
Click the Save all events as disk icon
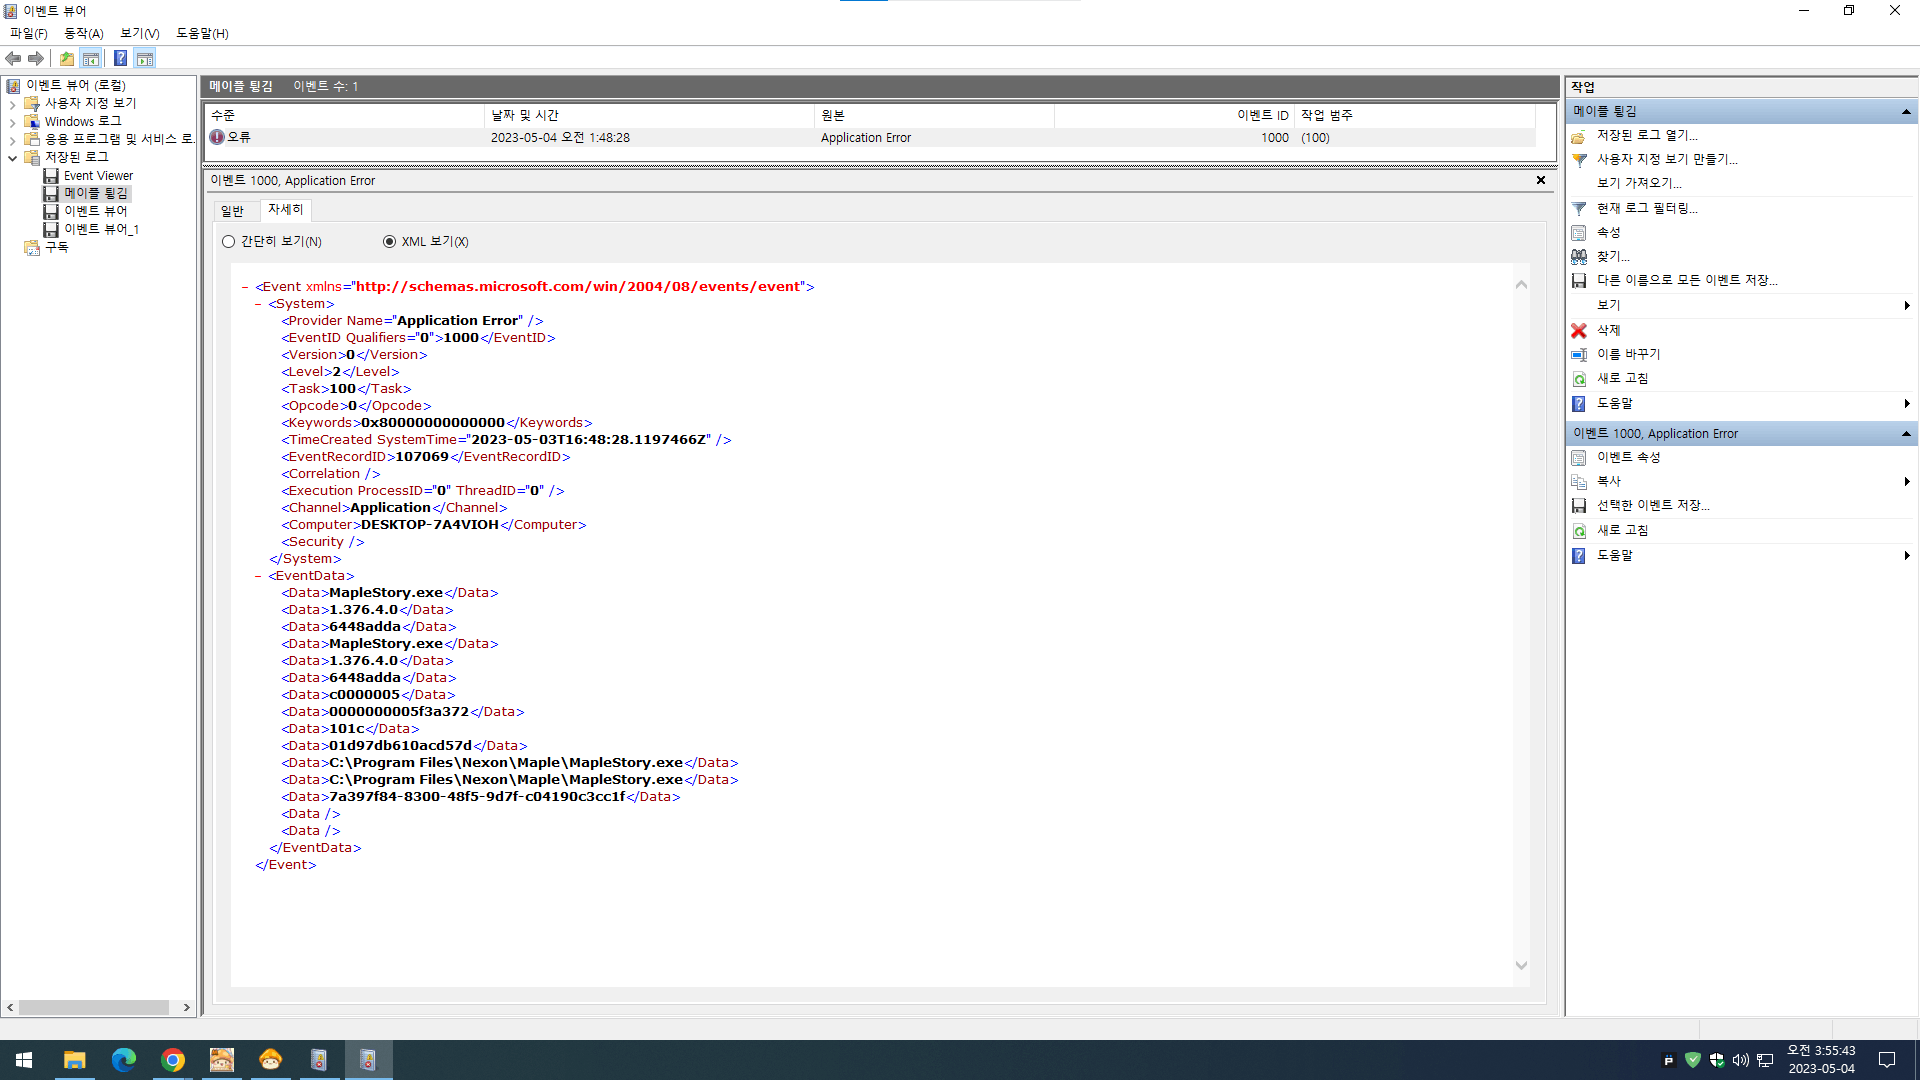click(1579, 281)
